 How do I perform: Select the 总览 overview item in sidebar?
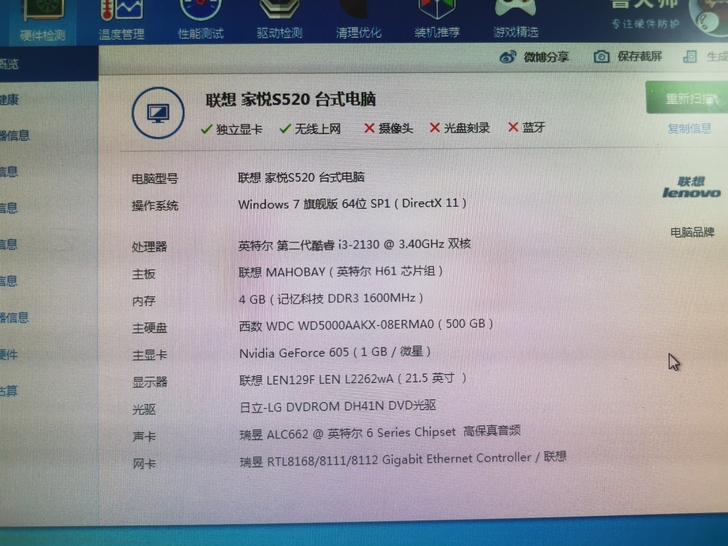[10, 65]
